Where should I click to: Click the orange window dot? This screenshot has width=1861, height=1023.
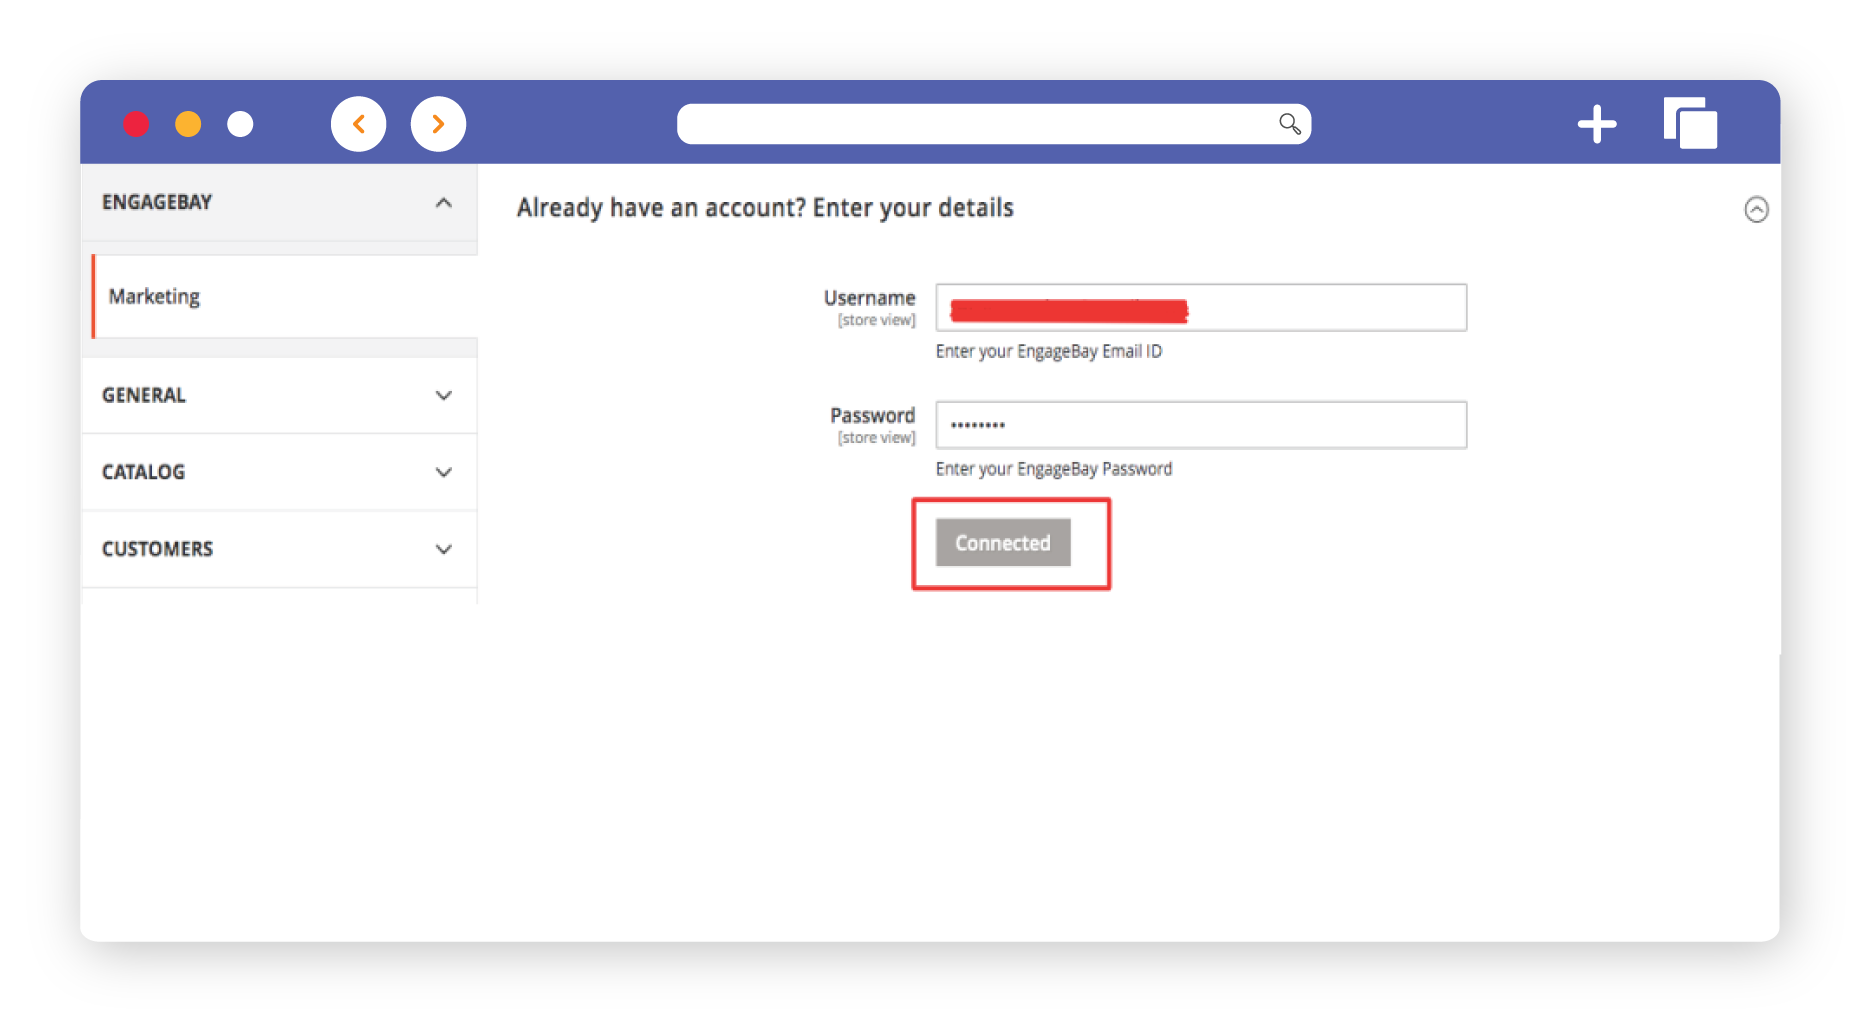tap(188, 124)
